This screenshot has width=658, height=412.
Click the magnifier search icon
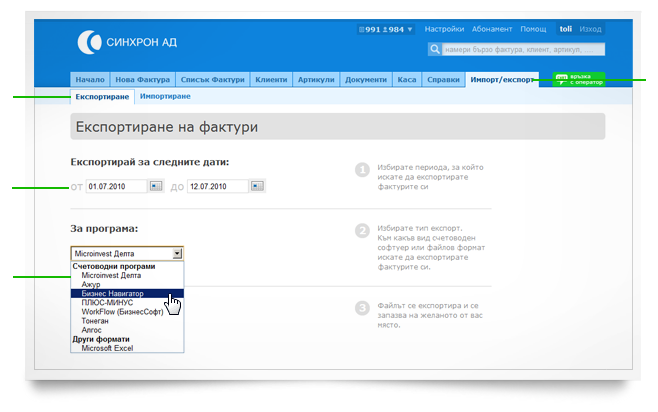[435, 48]
